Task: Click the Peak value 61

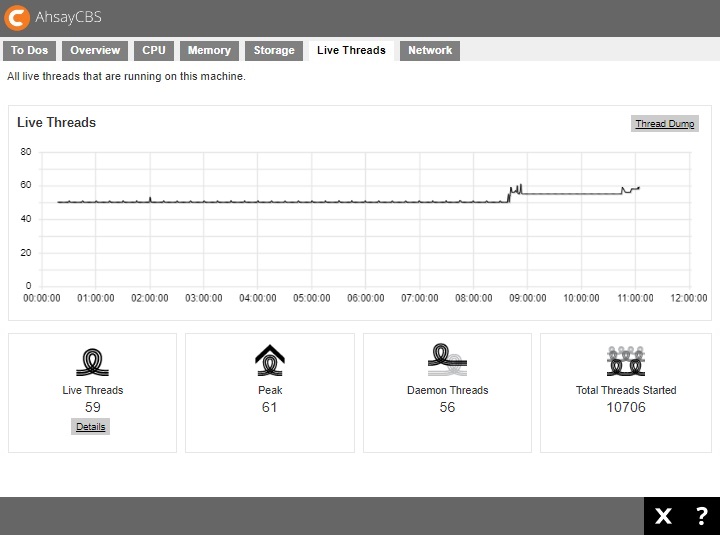Action: pyautogui.click(x=270, y=407)
